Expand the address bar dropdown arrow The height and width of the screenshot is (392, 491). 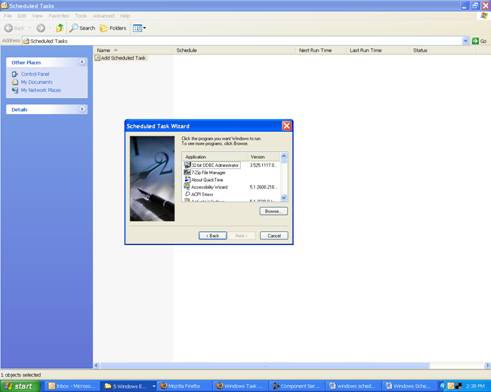coord(465,41)
